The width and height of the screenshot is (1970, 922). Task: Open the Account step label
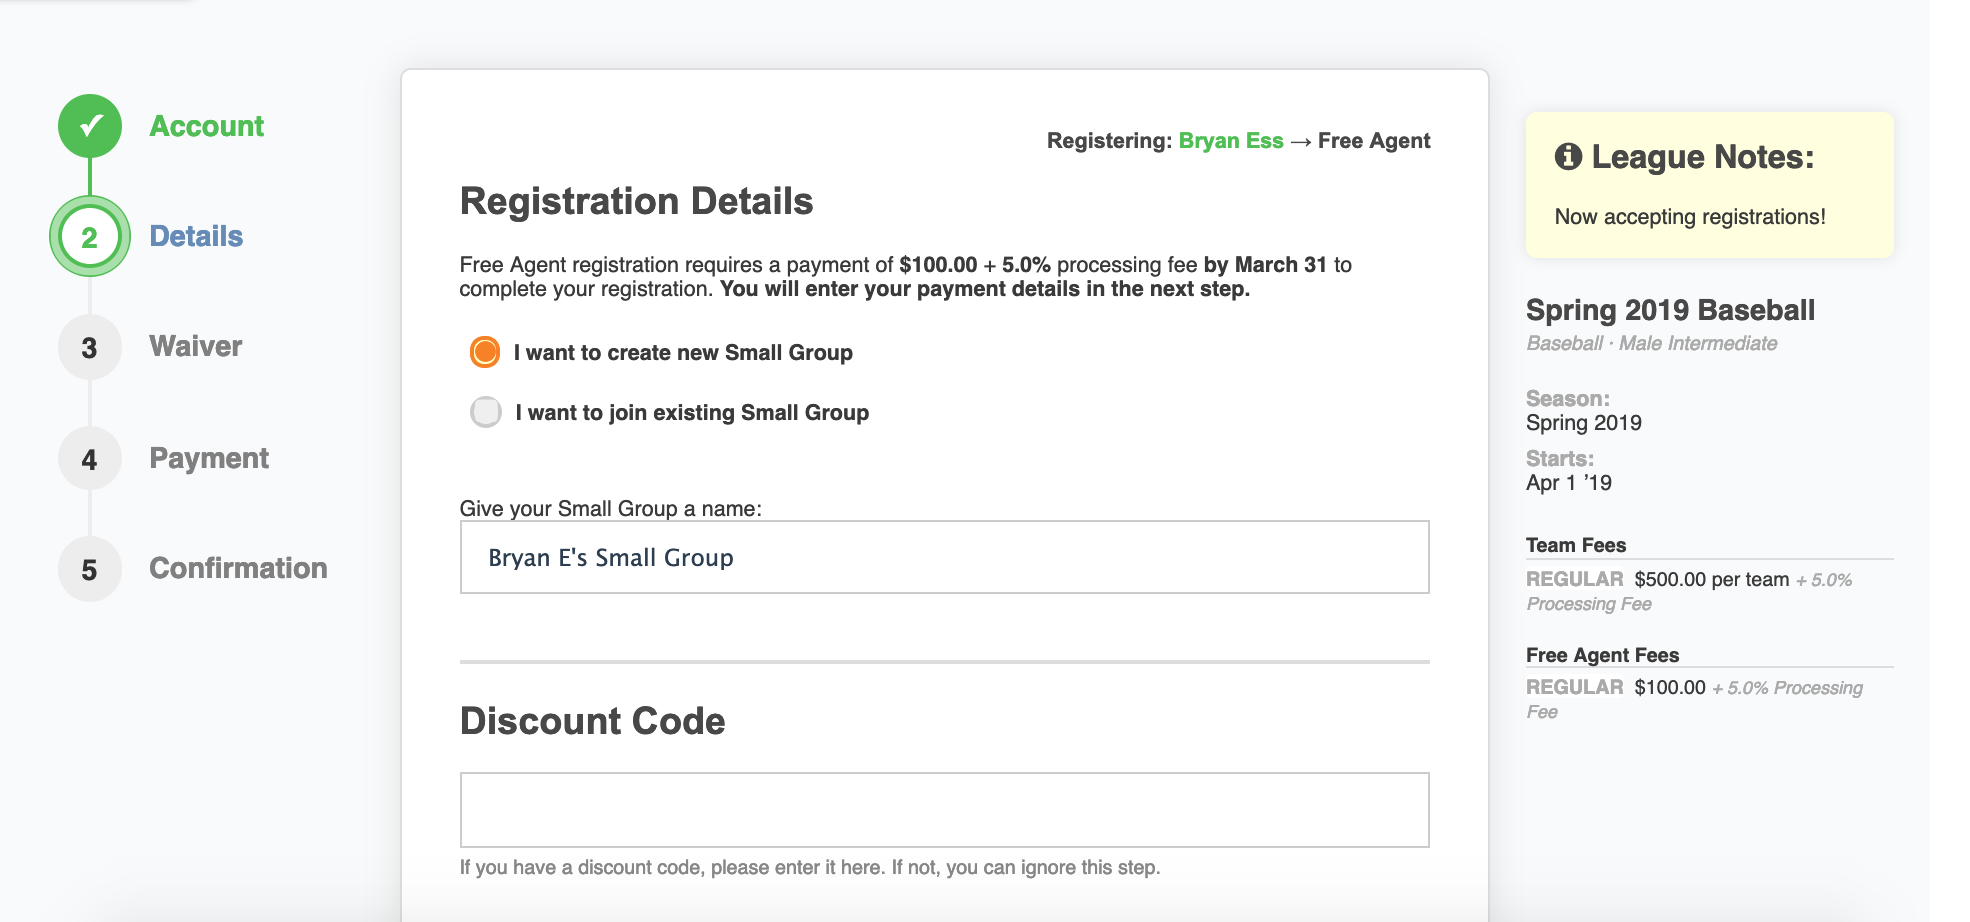coord(207,126)
